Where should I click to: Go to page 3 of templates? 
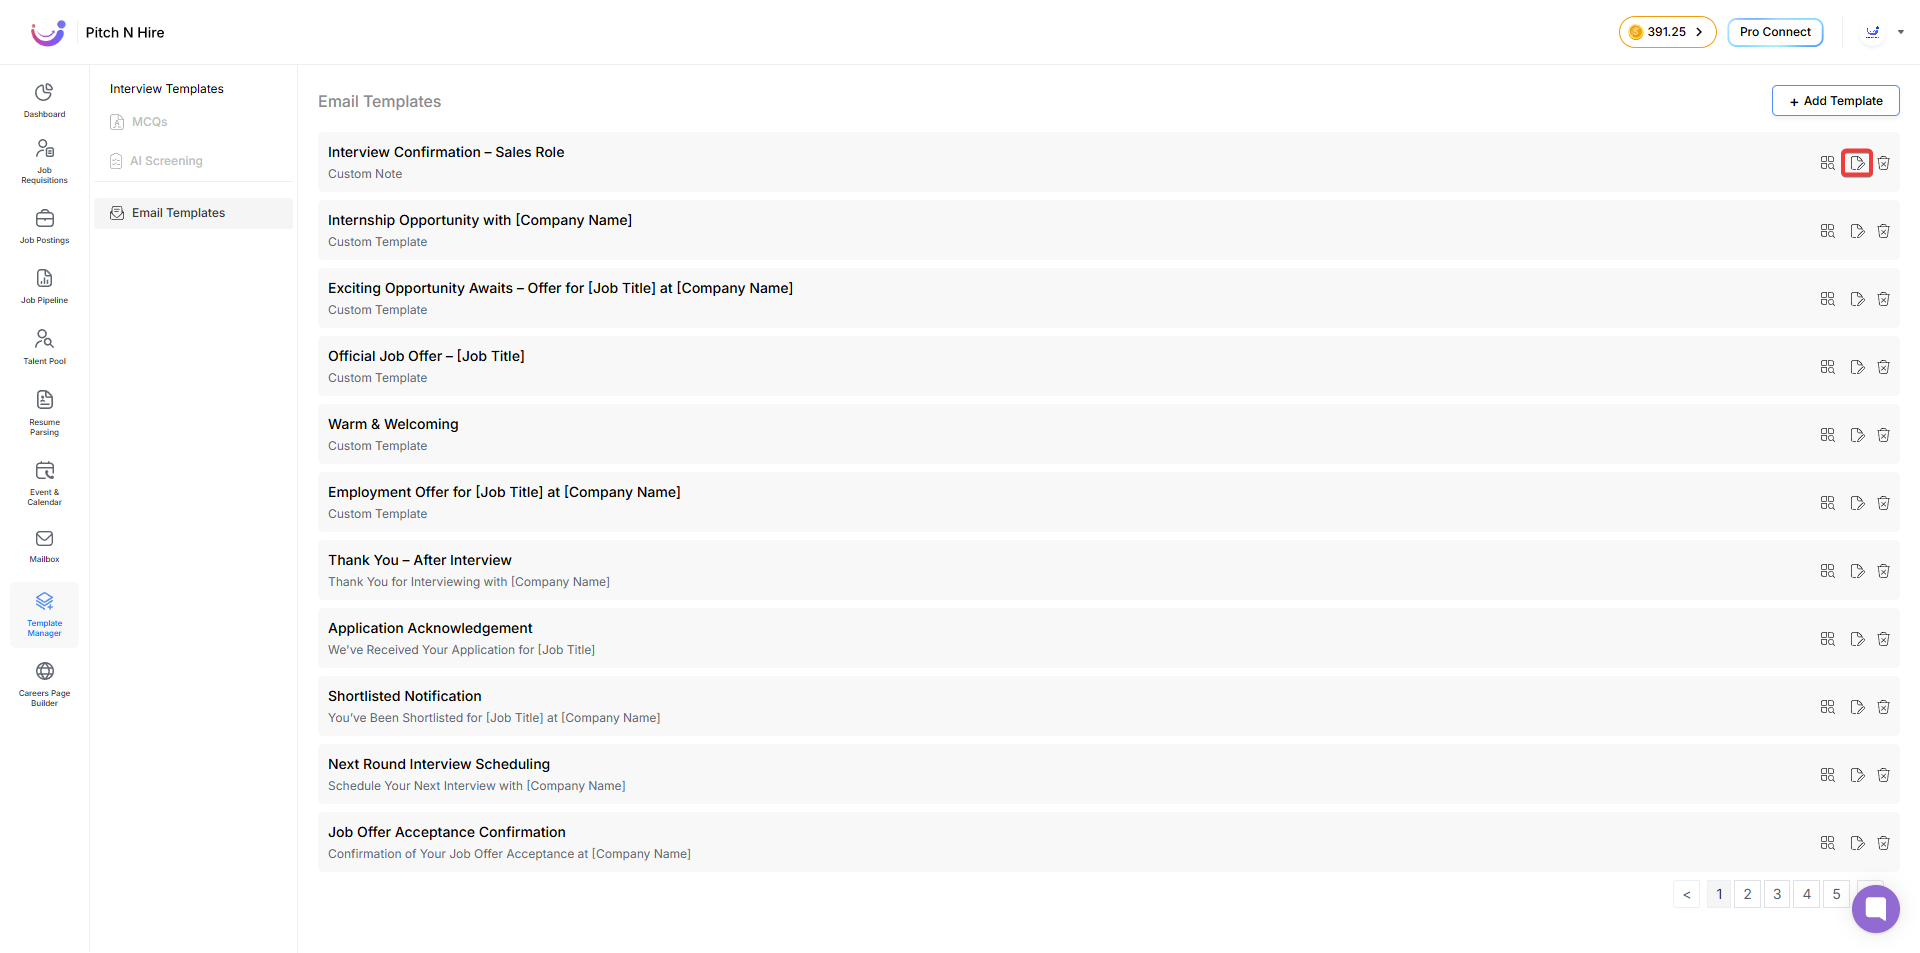point(1777,894)
